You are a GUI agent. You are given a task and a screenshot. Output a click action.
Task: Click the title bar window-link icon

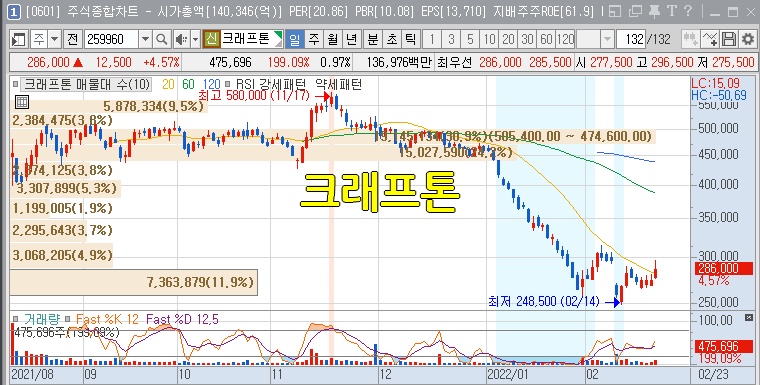(x=615, y=12)
